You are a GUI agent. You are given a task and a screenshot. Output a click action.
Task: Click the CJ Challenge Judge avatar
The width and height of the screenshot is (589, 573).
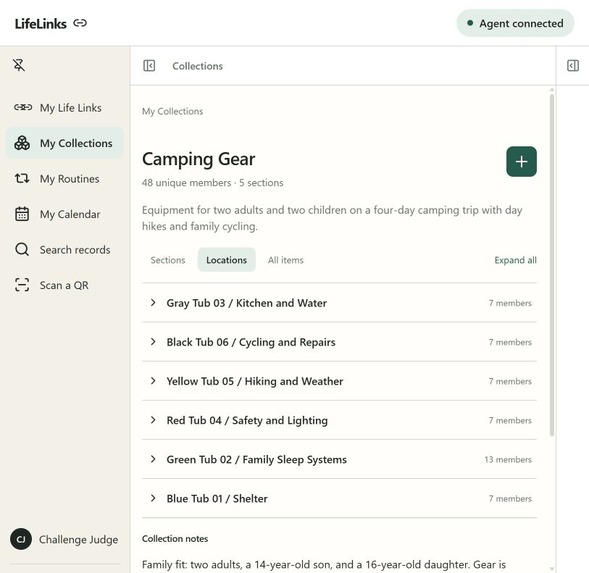coord(21,539)
